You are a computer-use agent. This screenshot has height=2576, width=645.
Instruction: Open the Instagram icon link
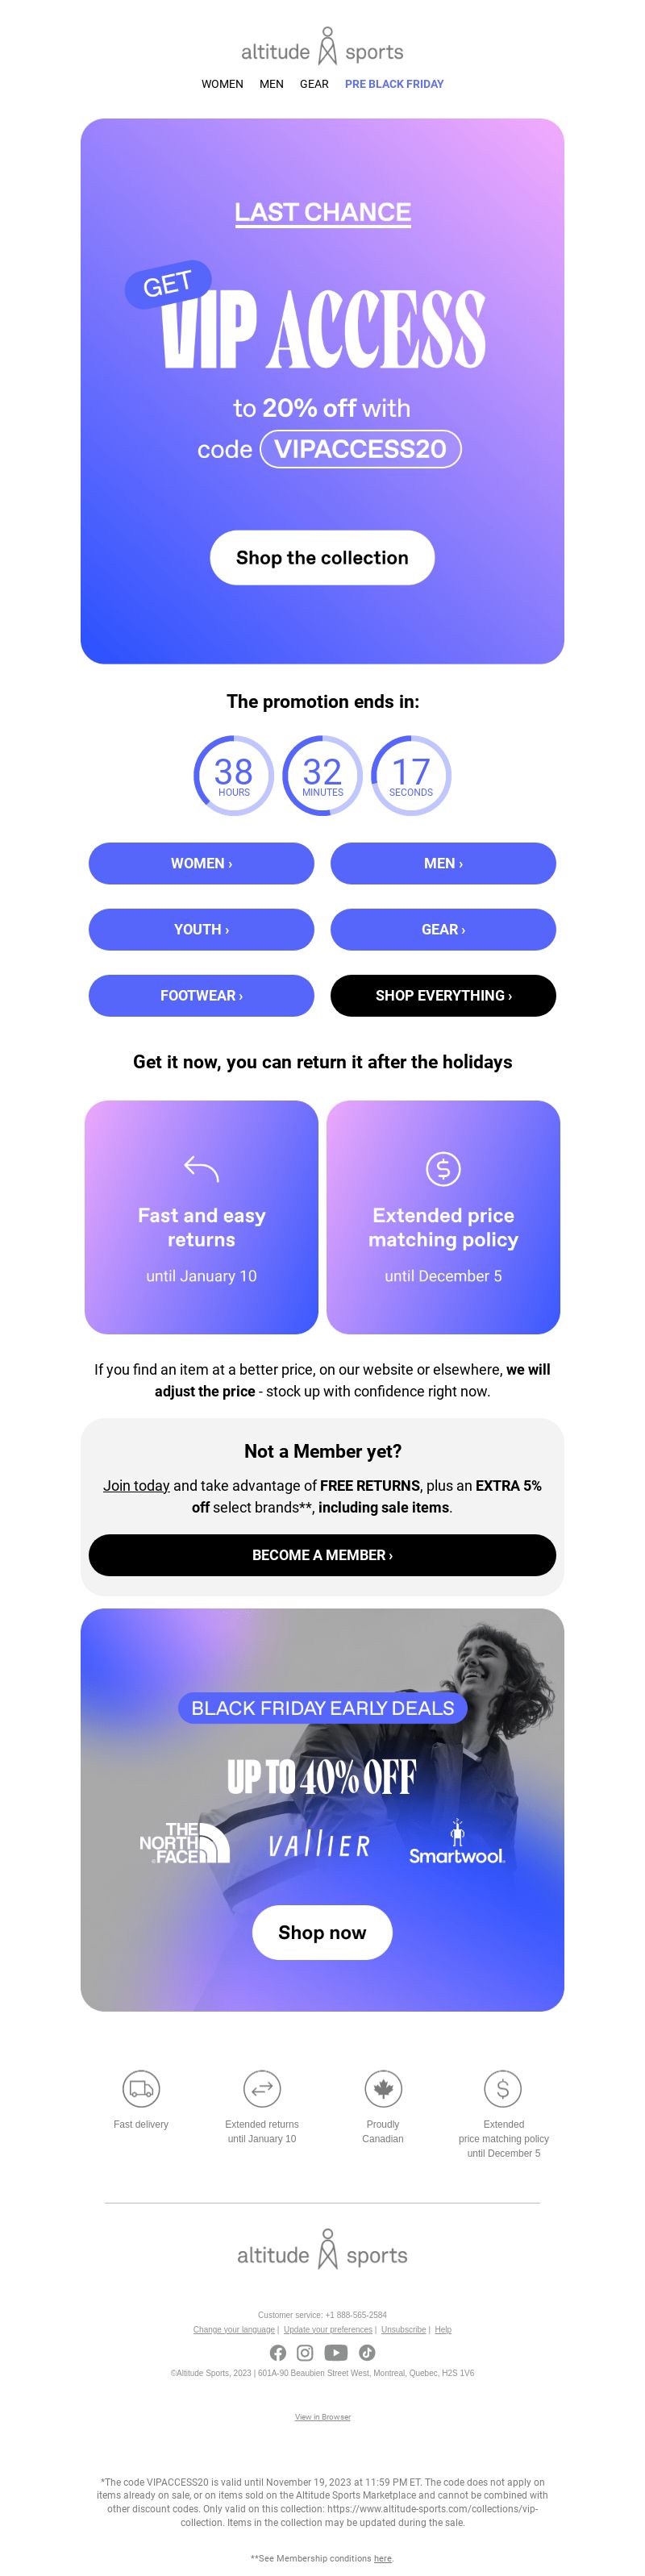click(305, 2352)
